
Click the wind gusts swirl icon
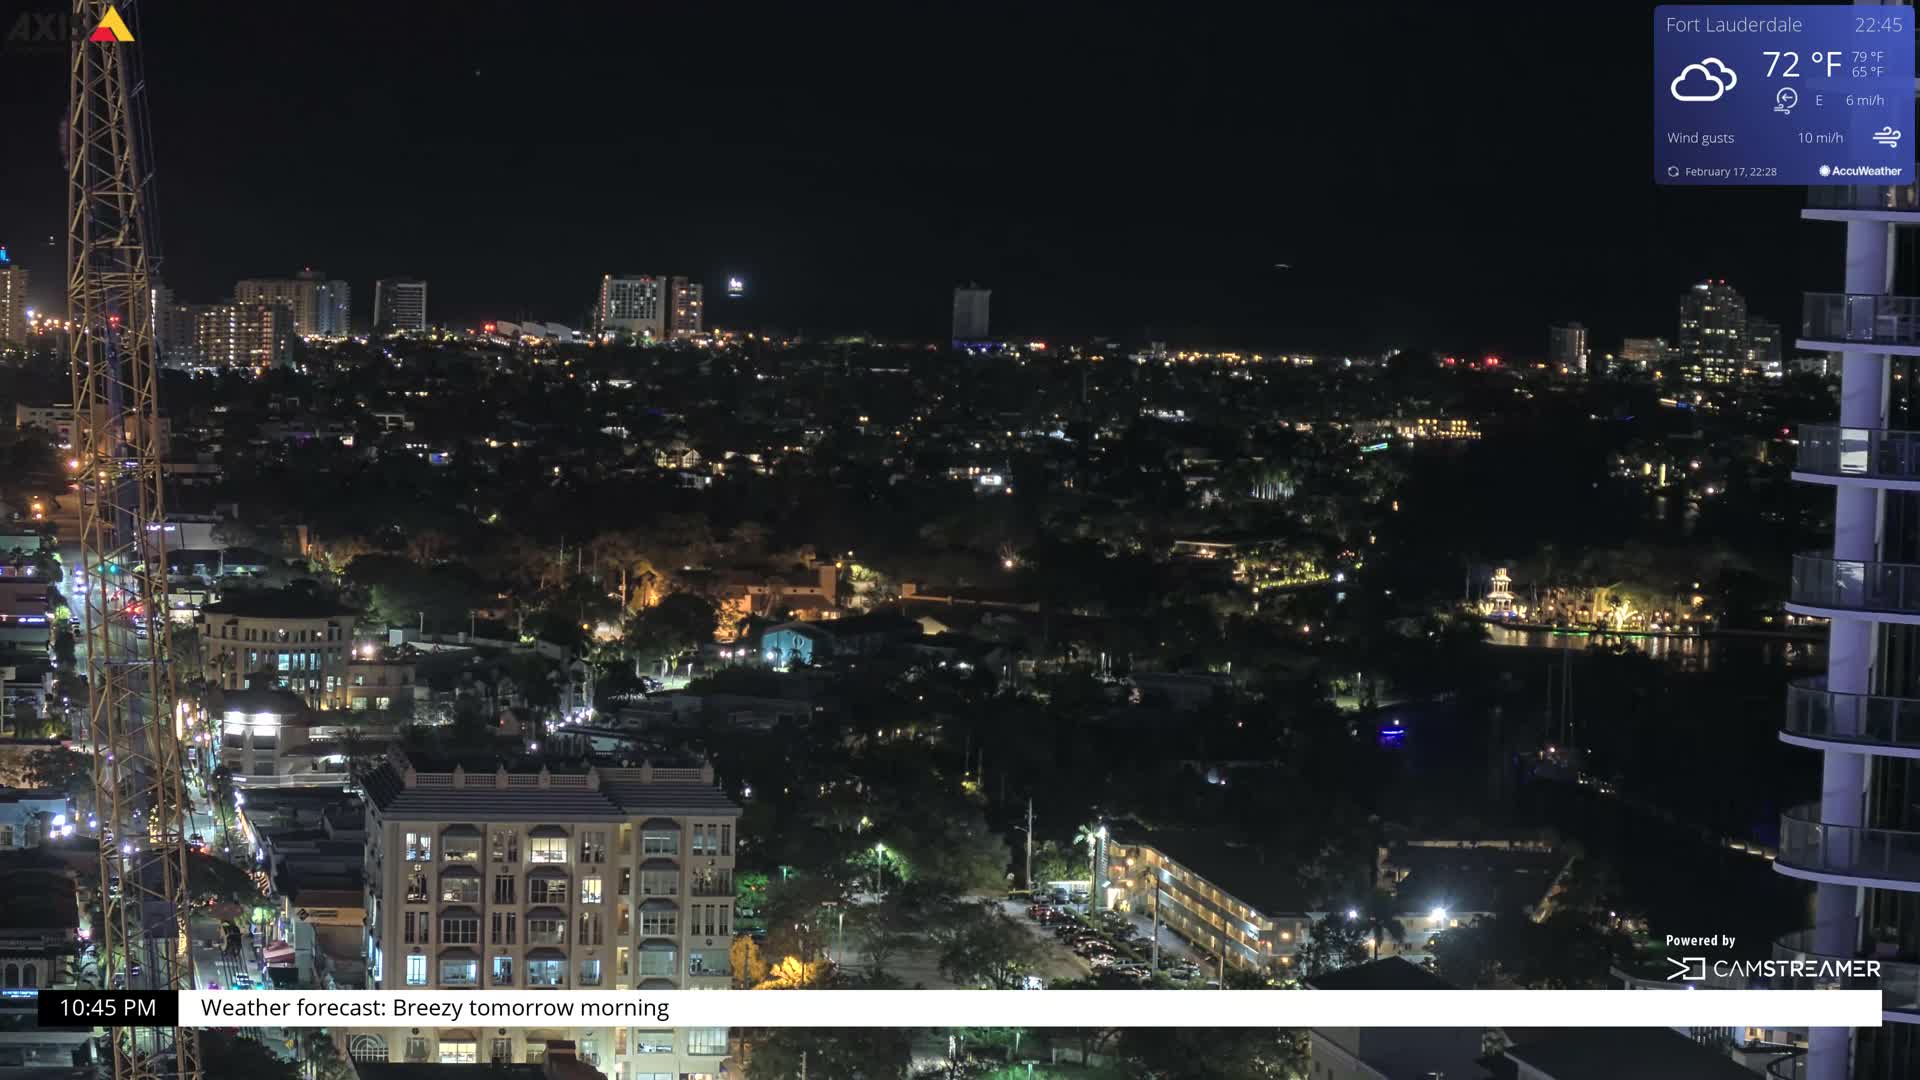click(x=1886, y=137)
